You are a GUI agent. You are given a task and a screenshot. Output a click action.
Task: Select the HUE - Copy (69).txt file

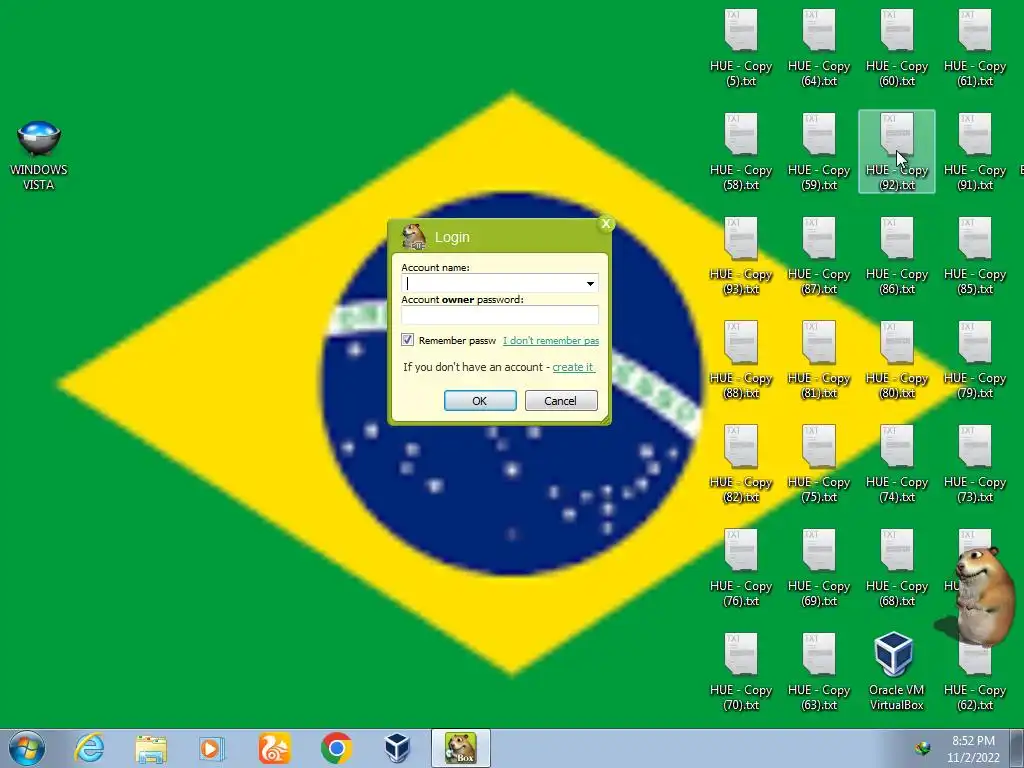pos(819,568)
